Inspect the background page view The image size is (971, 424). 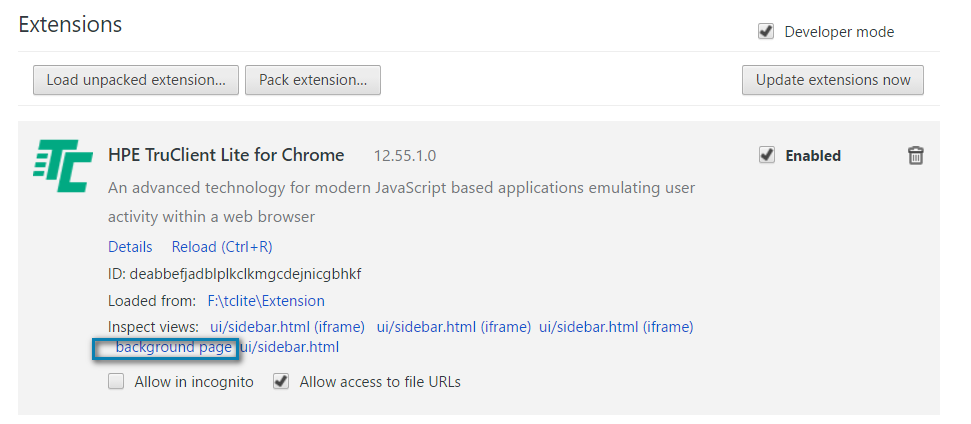[x=173, y=347]
